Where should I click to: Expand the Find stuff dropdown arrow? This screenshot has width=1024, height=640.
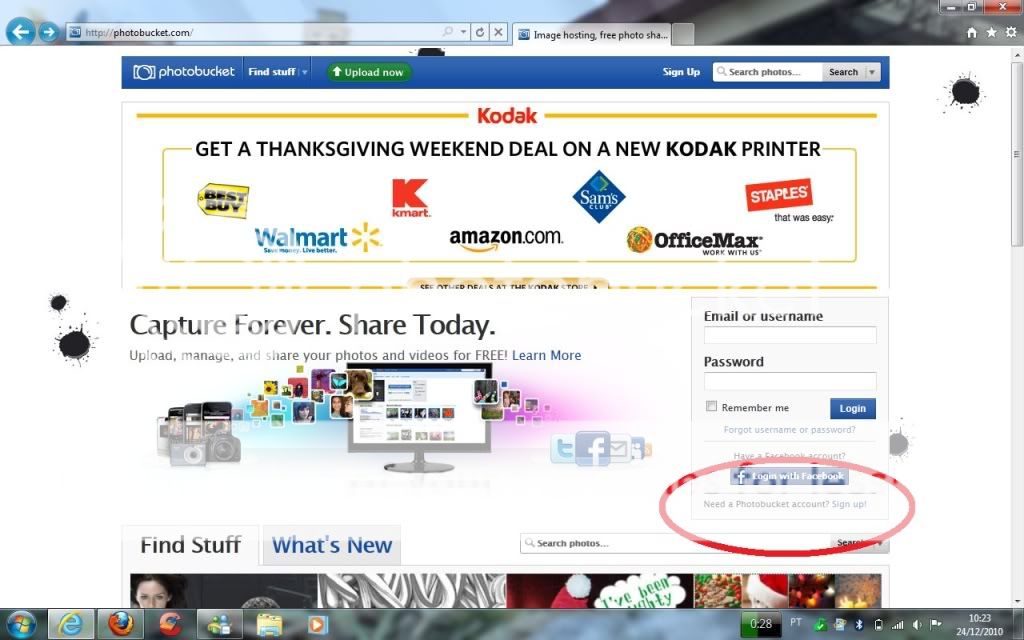(304, 72)
